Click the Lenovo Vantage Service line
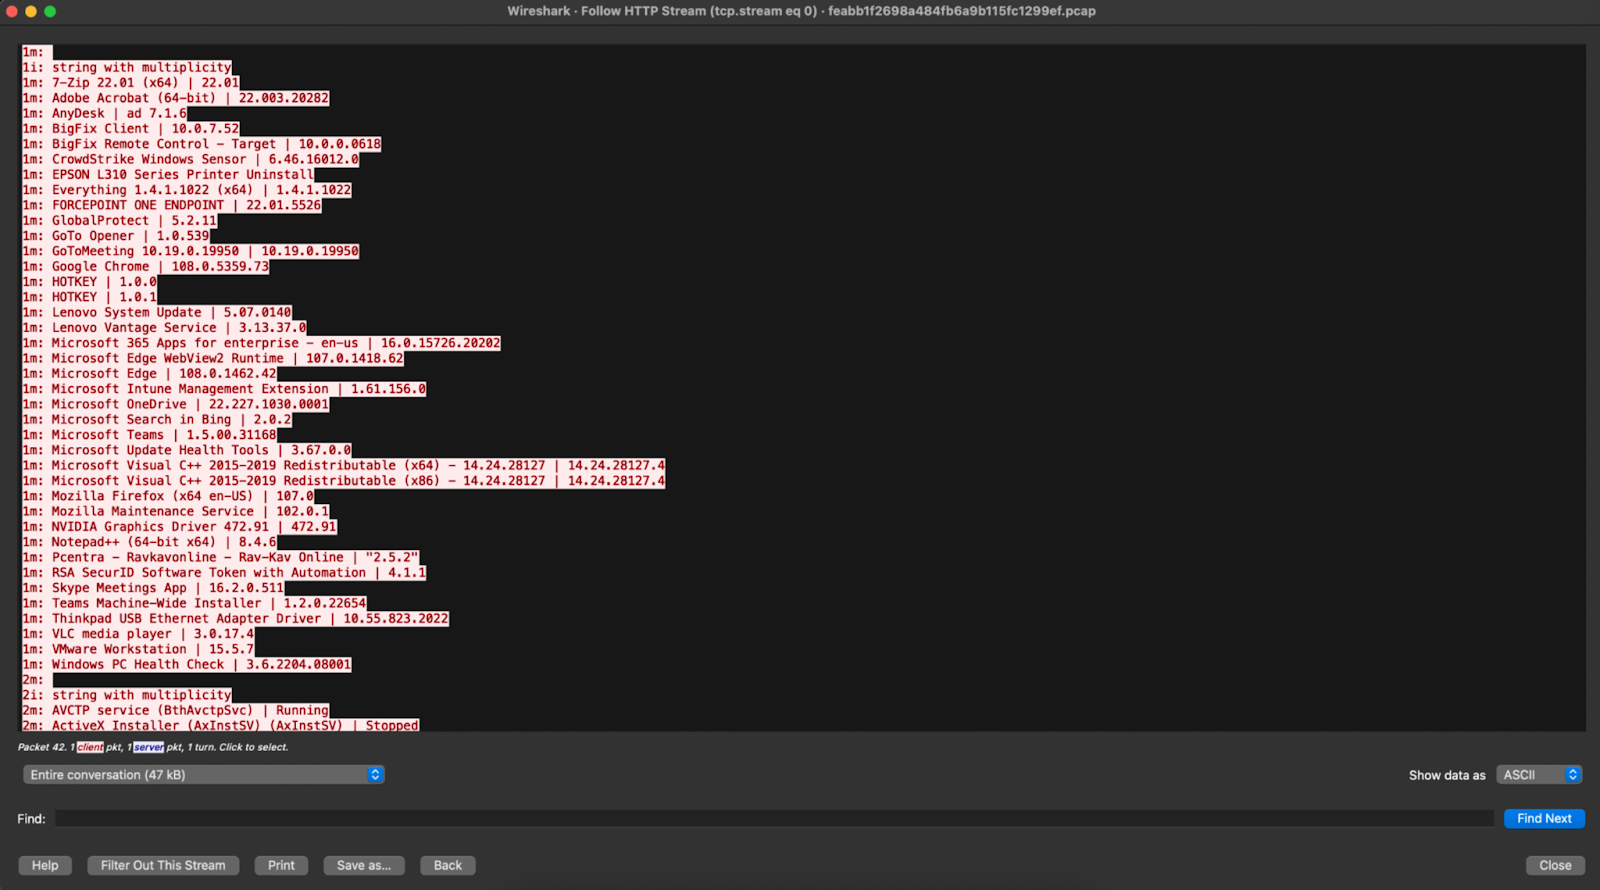Image resolution: width=1600 pixels, height=890 pixels. 165,328
